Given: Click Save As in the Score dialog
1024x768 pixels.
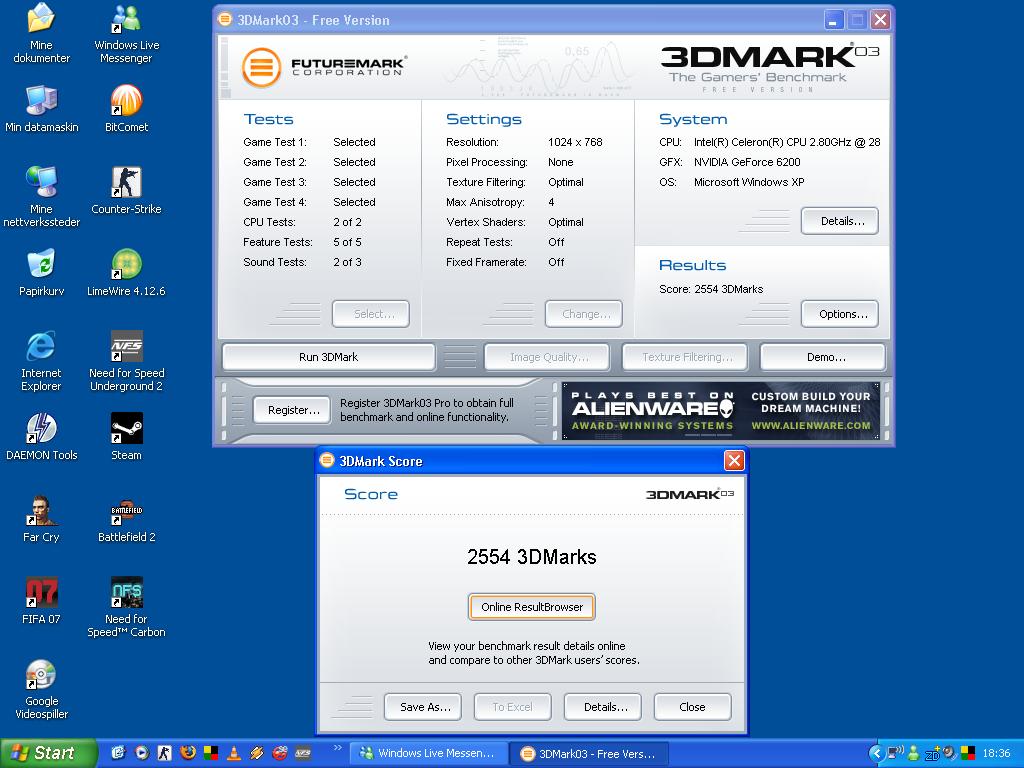Looking at the screenshot, I should pyautogui.click(x=423, y=707).
